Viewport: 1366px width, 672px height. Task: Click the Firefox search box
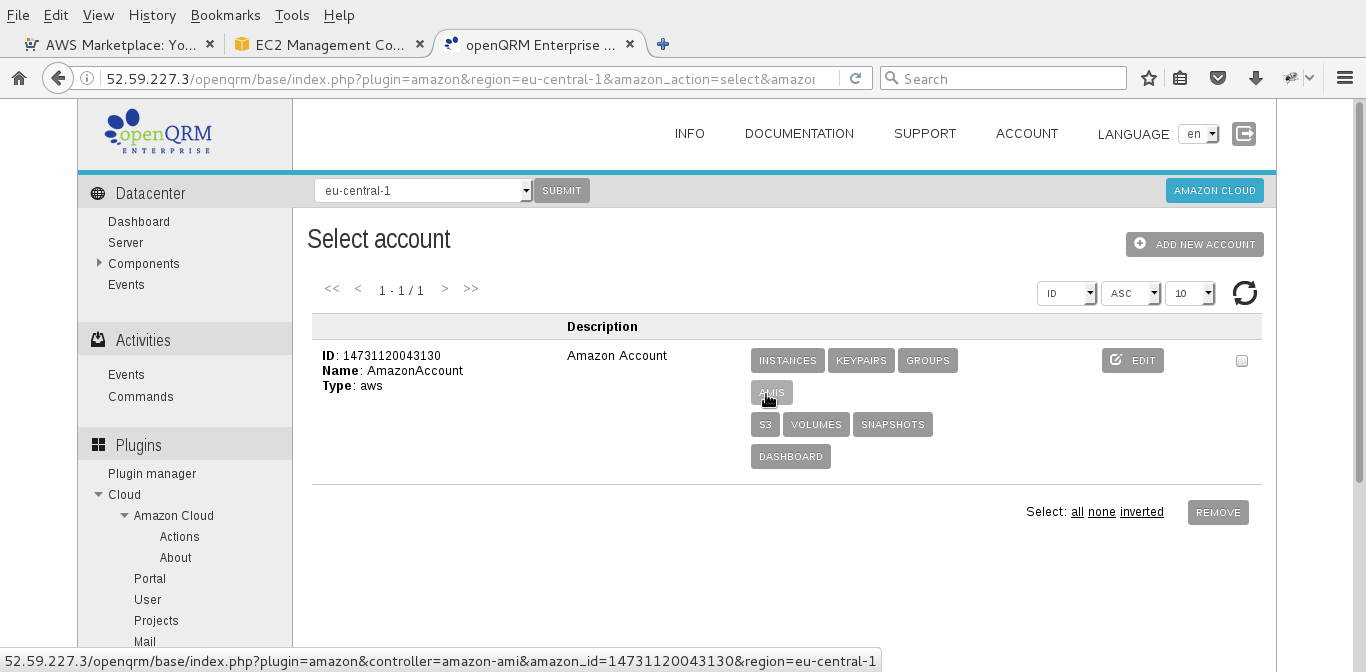[x=1003, y=78]
